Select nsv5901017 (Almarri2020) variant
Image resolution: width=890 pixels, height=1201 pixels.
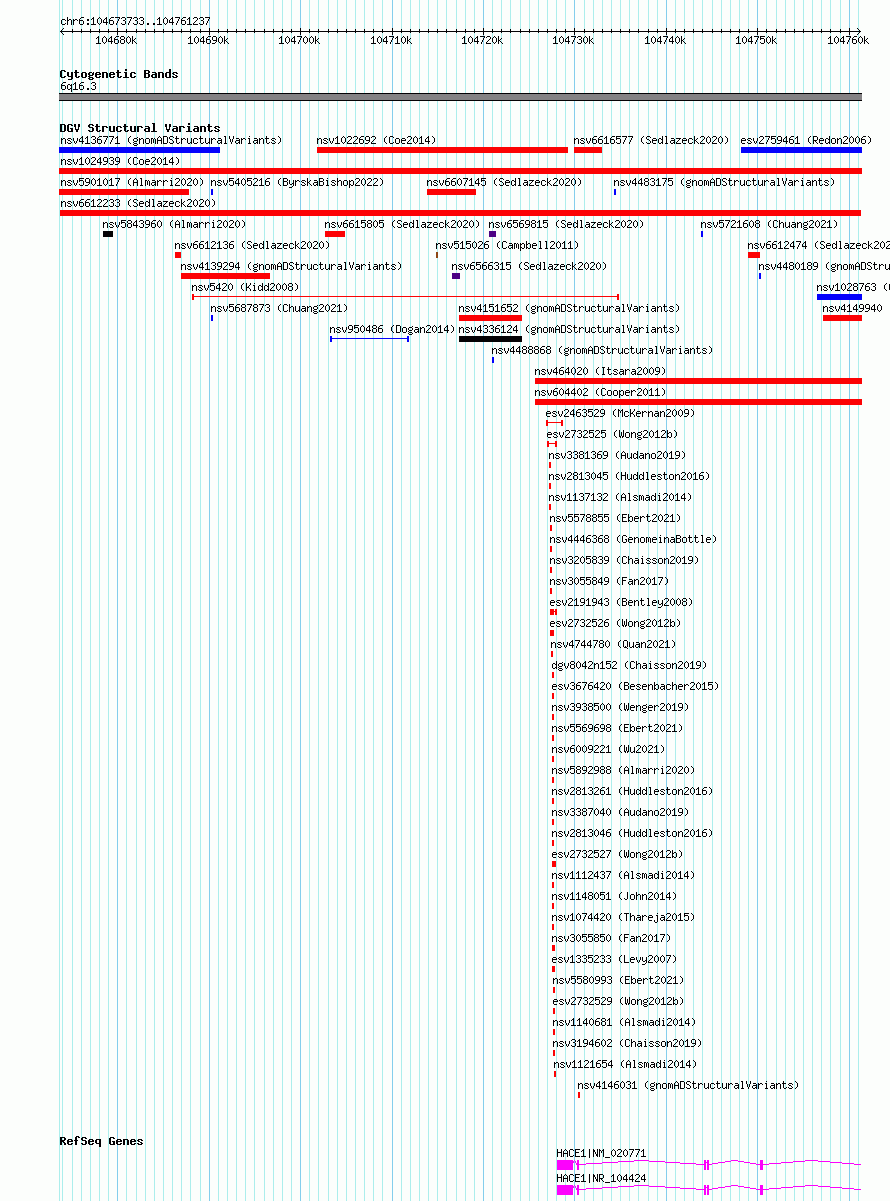click(124, 192)
